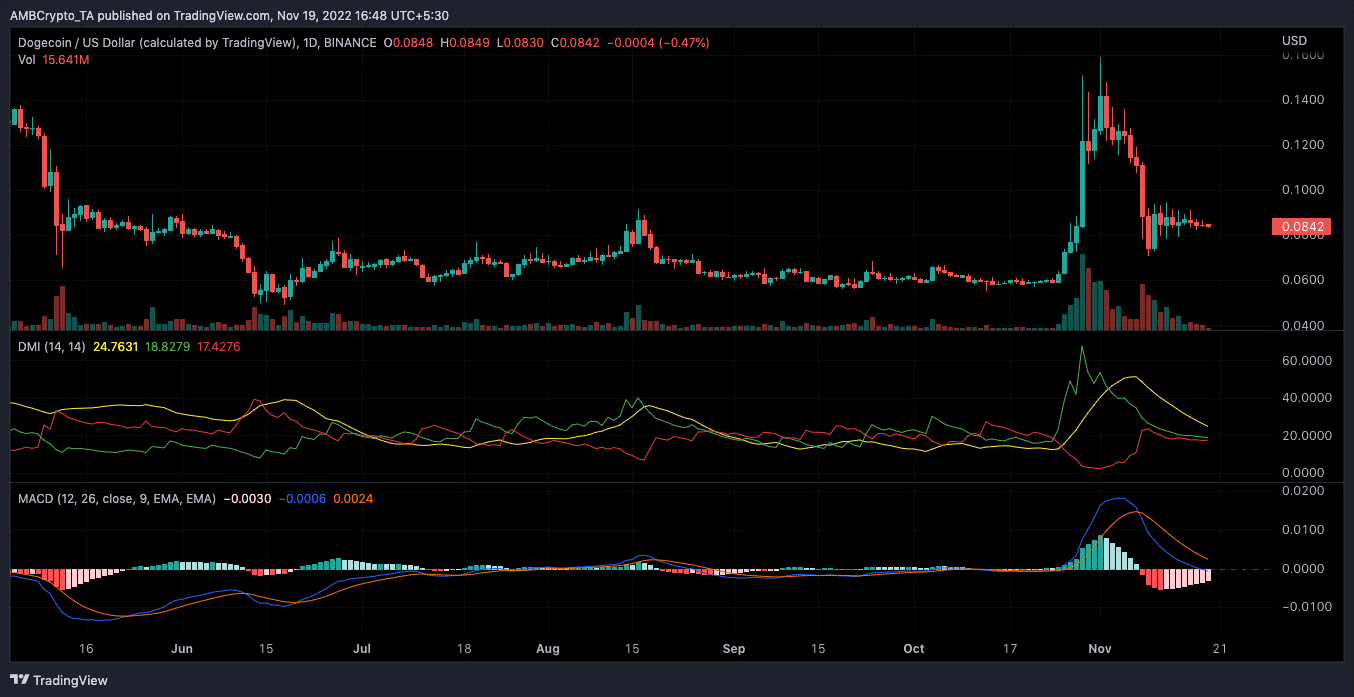
Task: Click the 60.0000 level on DMI axis
Action: [1306, 361]
